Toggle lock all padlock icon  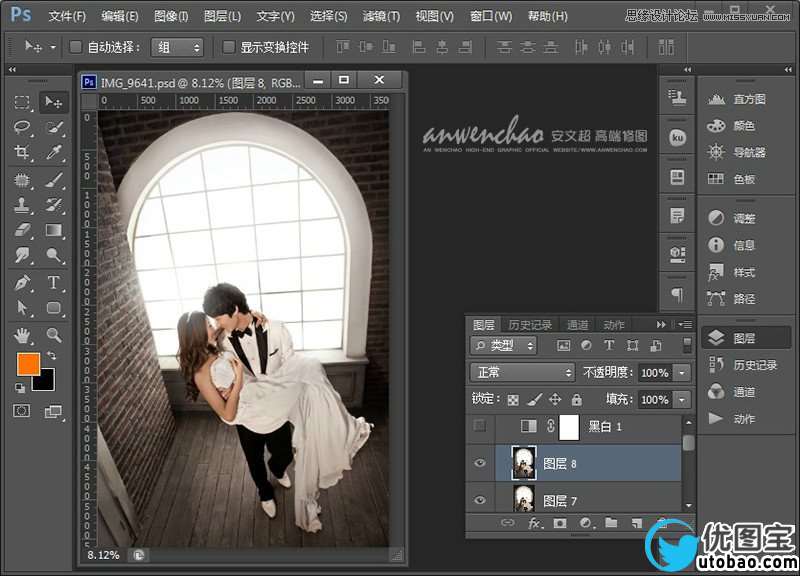pyautogui.click(x=577, y=399)
